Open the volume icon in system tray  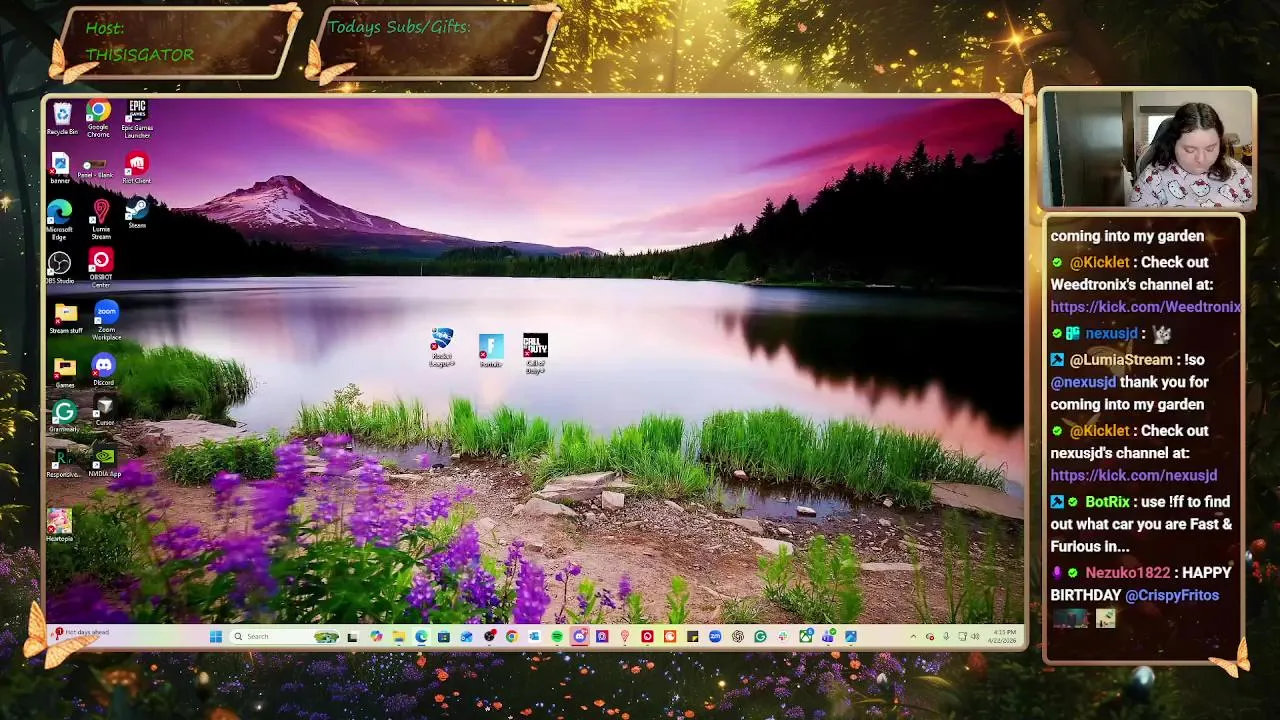(975, 636)
